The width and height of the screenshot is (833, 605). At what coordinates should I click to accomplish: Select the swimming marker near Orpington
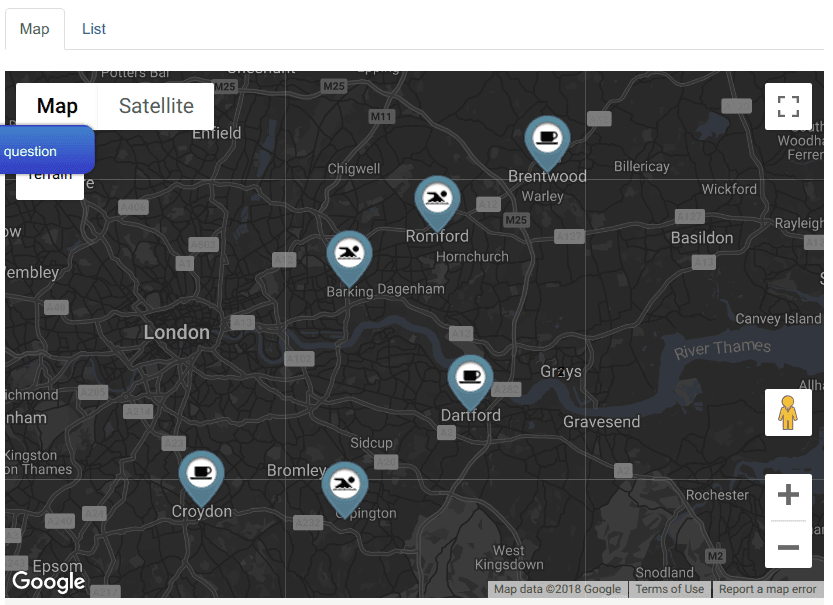(345, 488)
